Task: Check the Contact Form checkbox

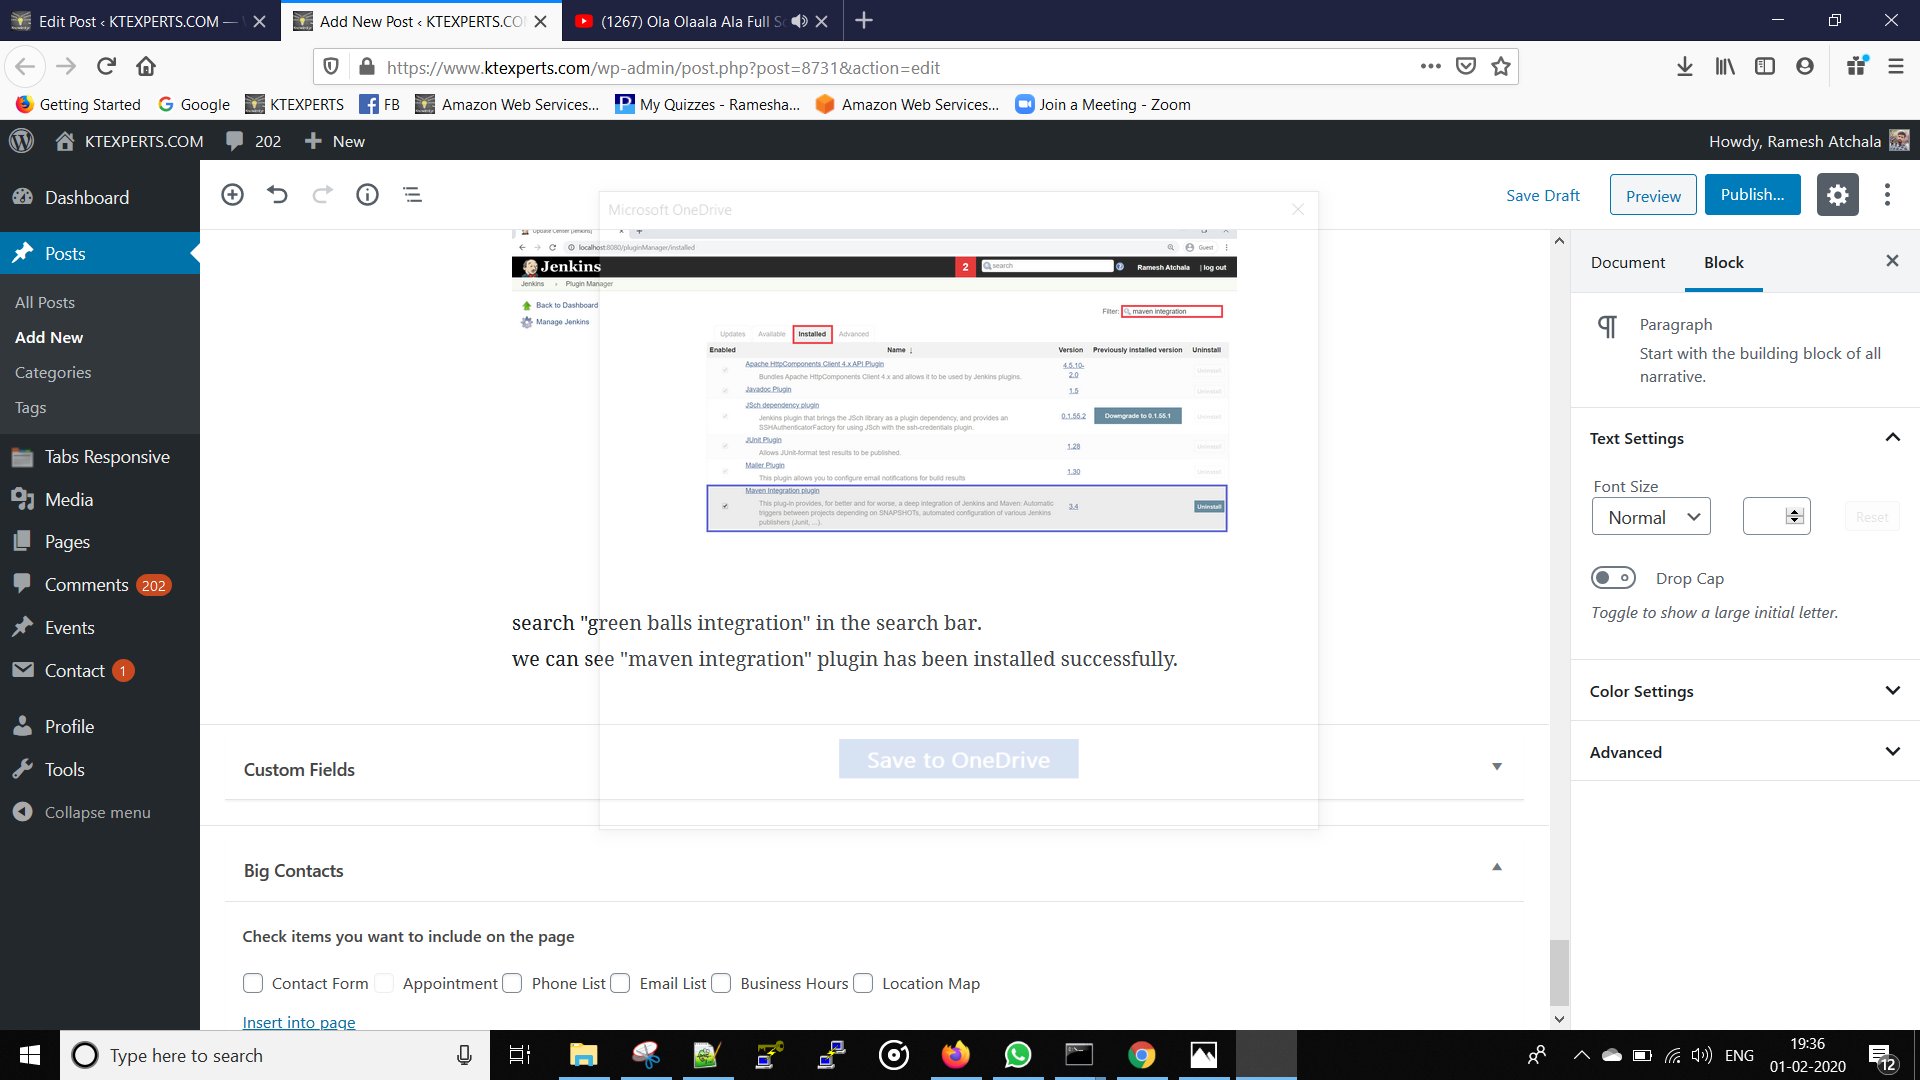Action: 253,983
